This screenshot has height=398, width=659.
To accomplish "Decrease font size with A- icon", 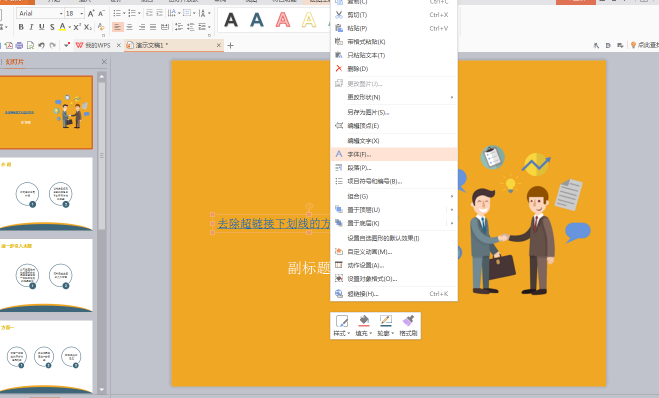I will pyautogui.click(x=101, y=13).
